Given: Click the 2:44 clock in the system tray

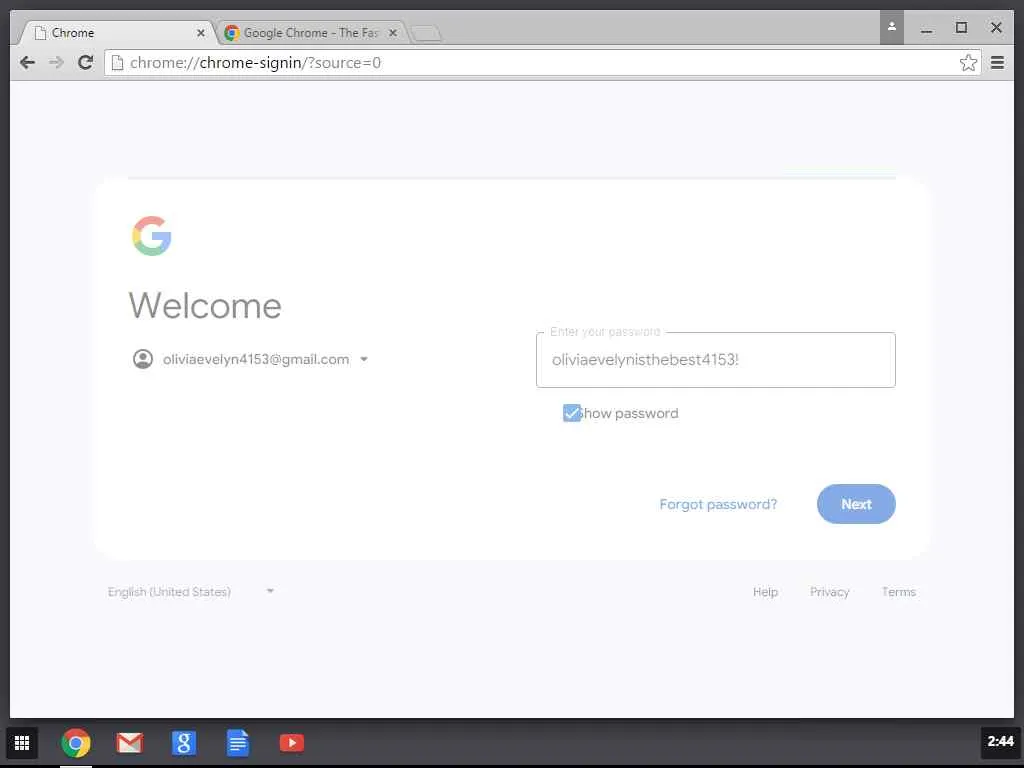Looking at the screenshot, I should pyautogui.click(x=1000, y=741).
